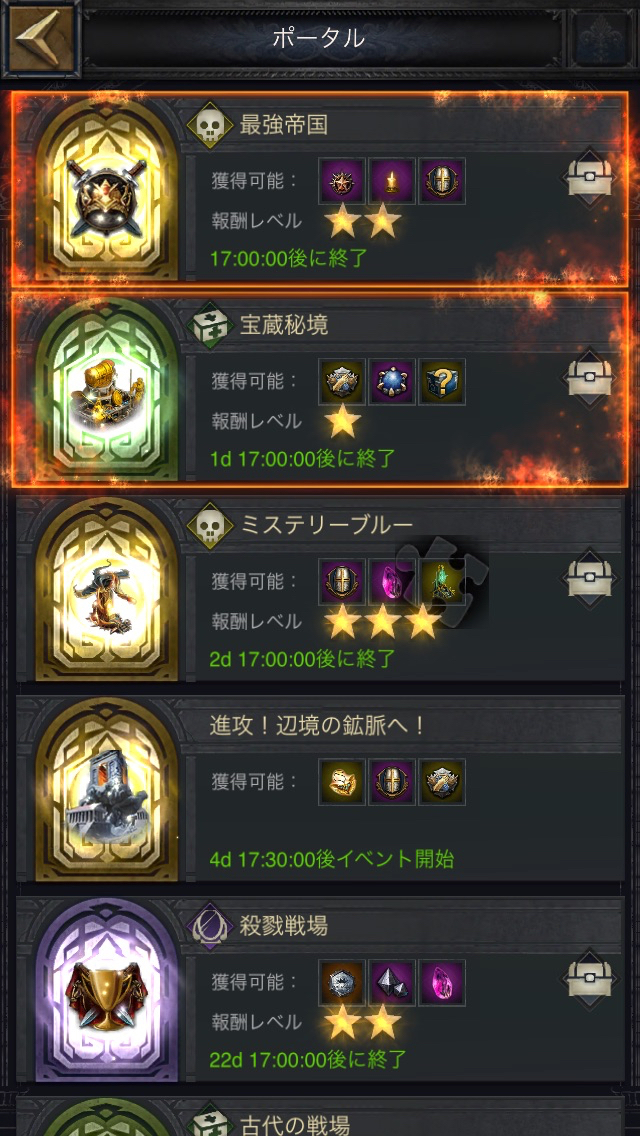Screen dimensions: 640x1136
Task: Open the 古代の戦場 event entry
Action: point(320,1116)
